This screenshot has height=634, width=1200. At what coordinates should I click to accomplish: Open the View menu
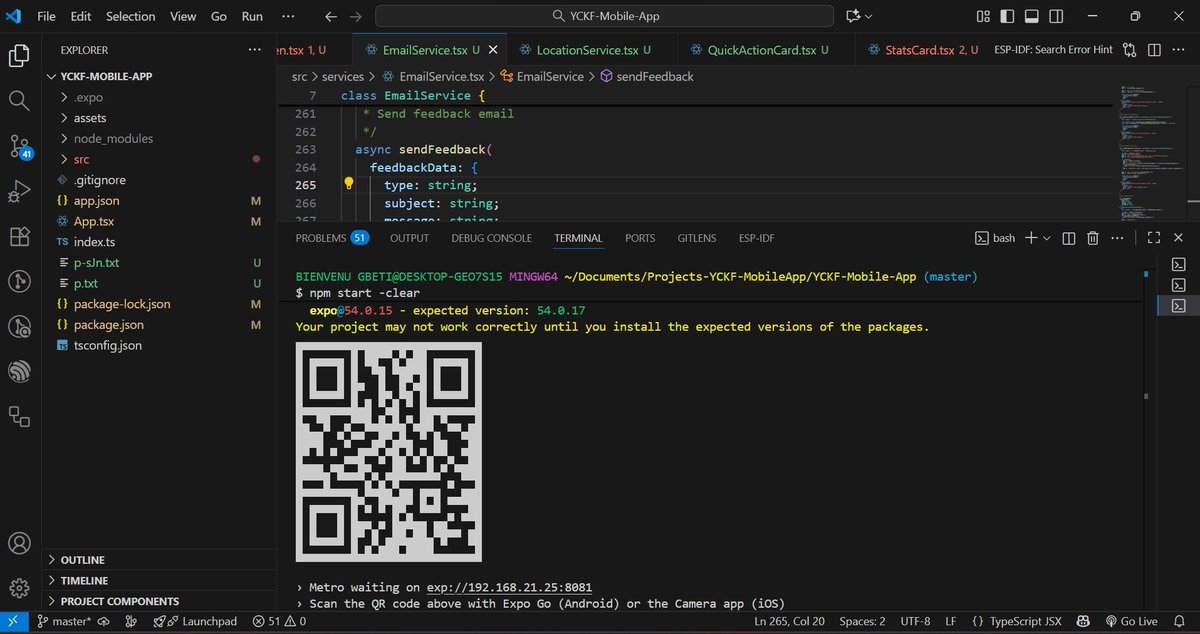[183, 16]
